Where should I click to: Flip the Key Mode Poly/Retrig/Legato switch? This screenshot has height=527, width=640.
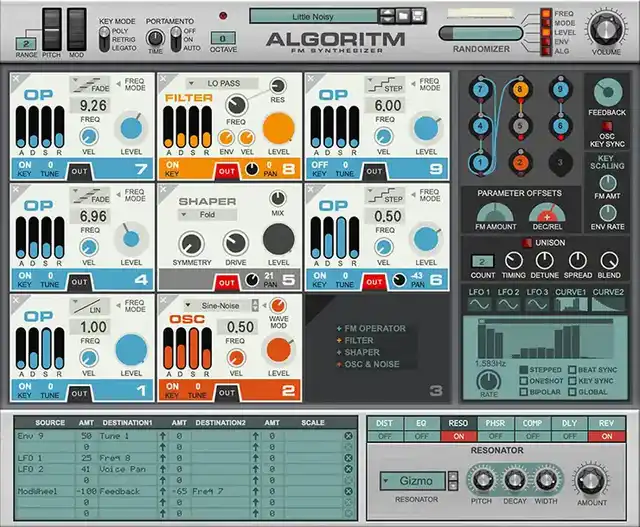point(104,39)
